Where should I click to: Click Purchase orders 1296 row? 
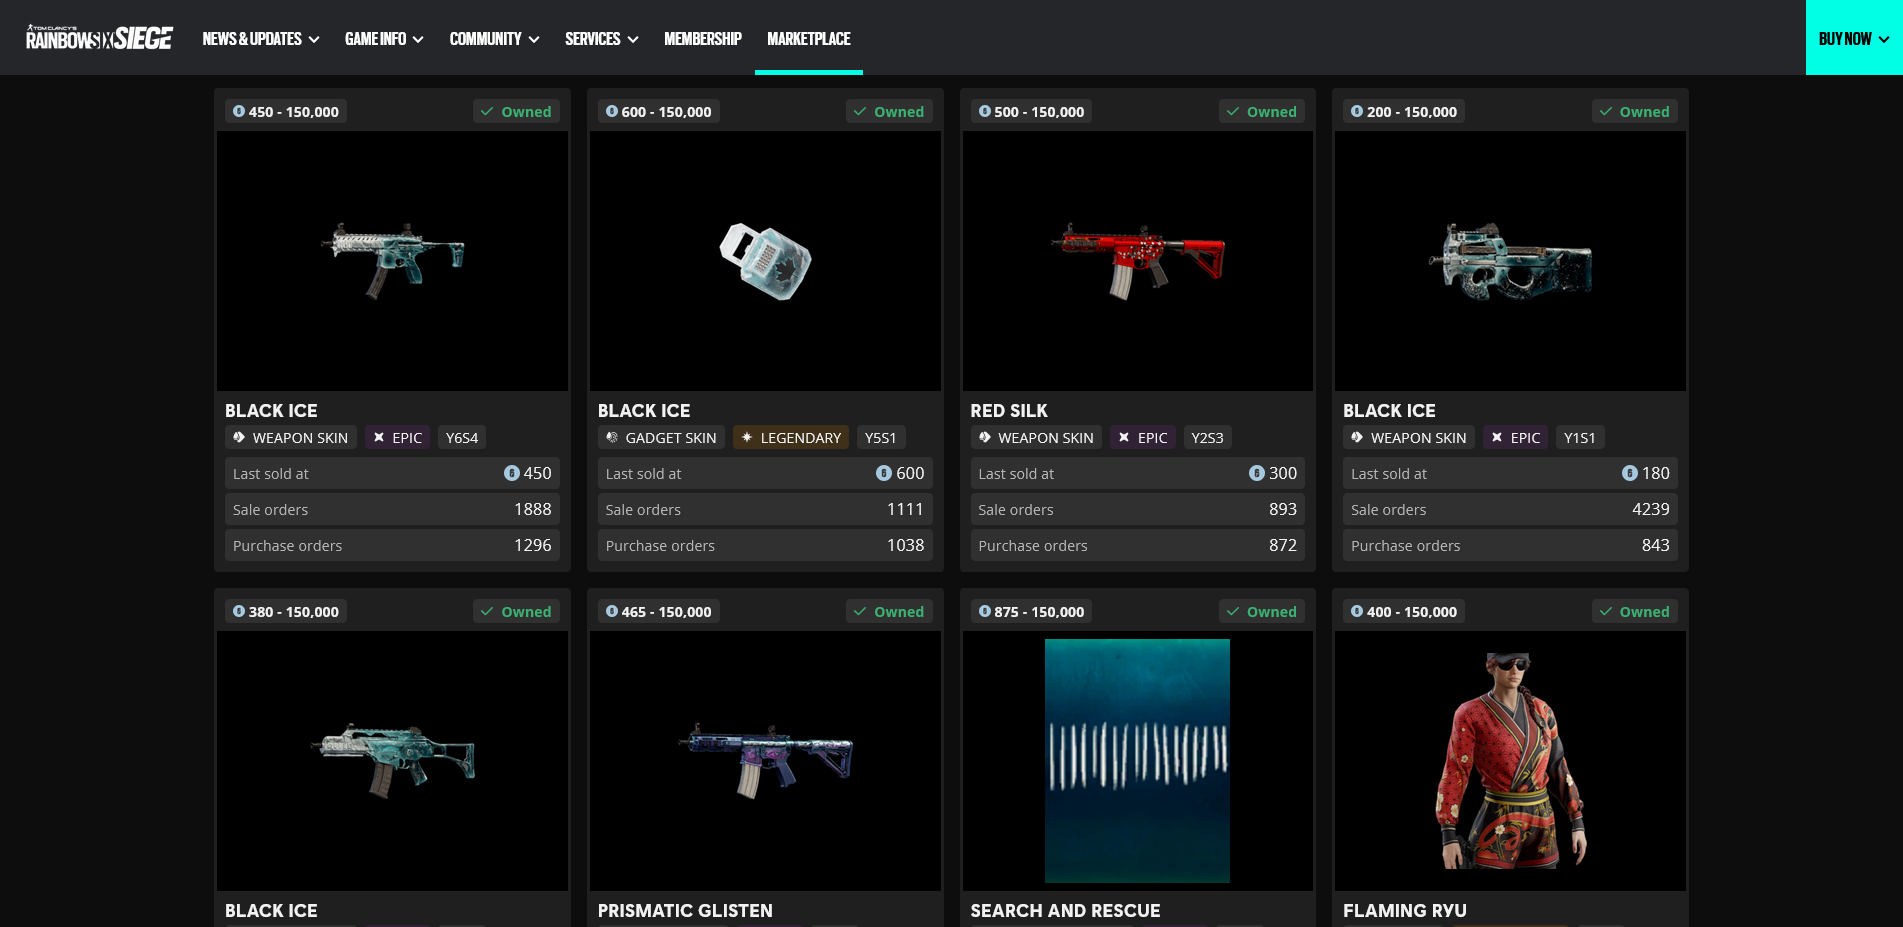(392, 545)
